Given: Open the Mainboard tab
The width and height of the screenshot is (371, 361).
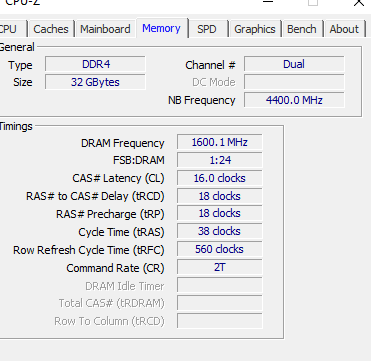Looking at the screenshot, I should [105, 29].
